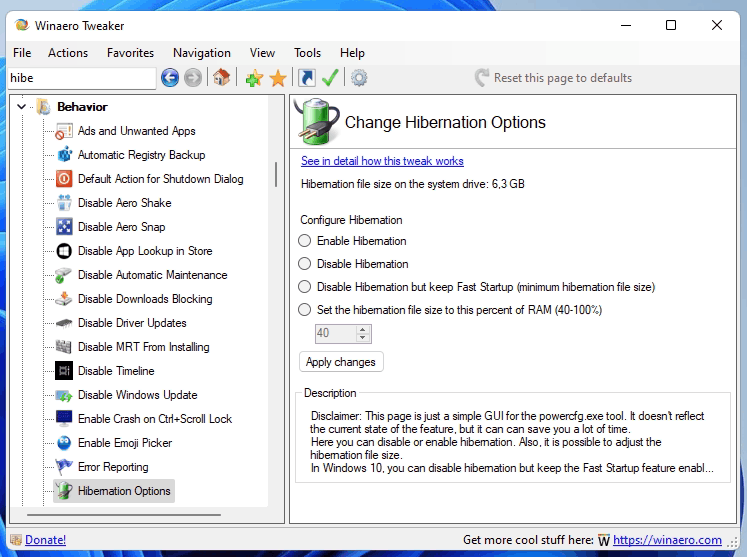Click the Ads and Unwanted Apps icon

(64, 131)
